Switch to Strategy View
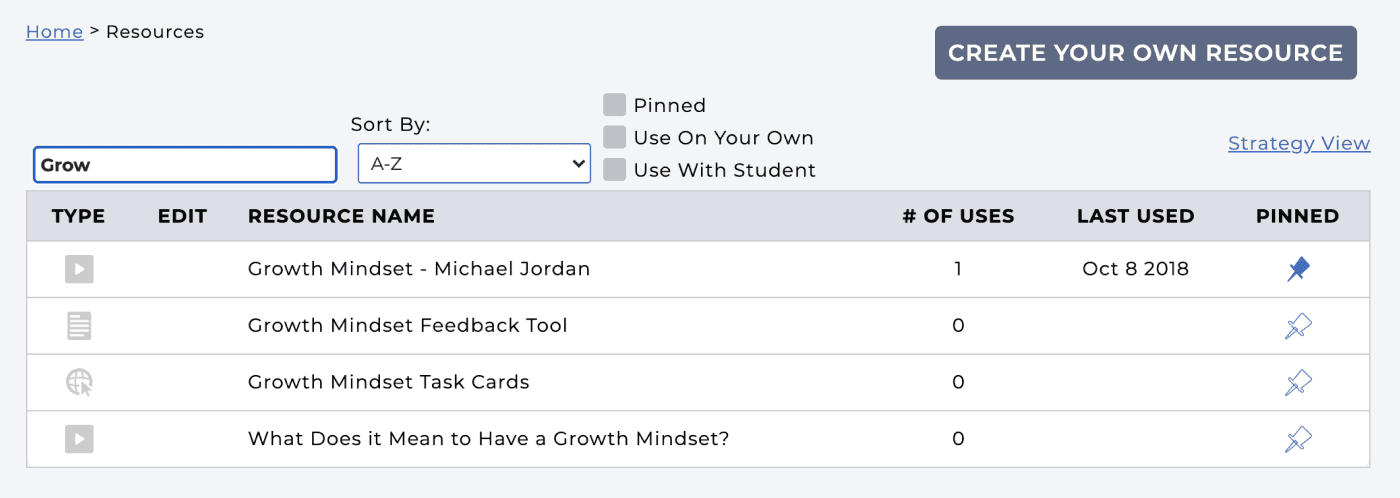 click(1298, 144)
